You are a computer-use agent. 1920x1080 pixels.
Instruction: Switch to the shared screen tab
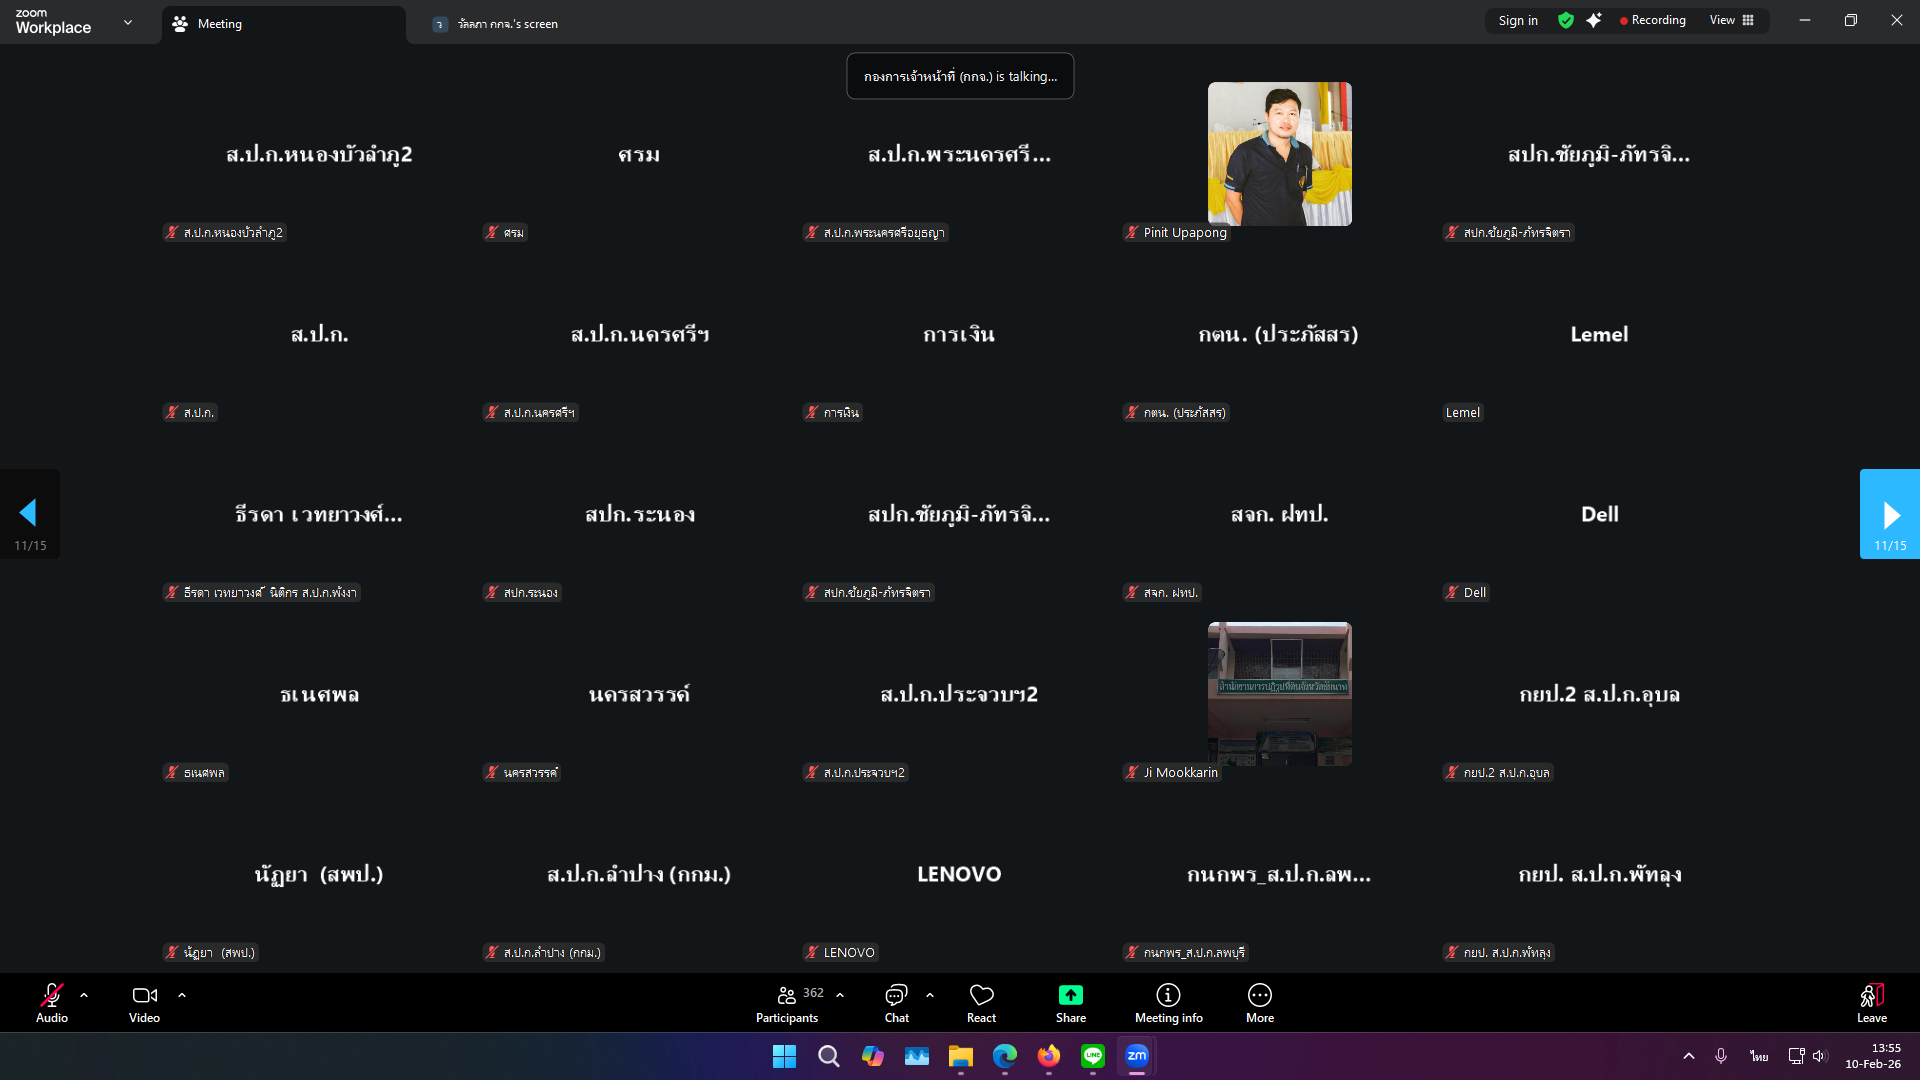[x=508, y=24]
